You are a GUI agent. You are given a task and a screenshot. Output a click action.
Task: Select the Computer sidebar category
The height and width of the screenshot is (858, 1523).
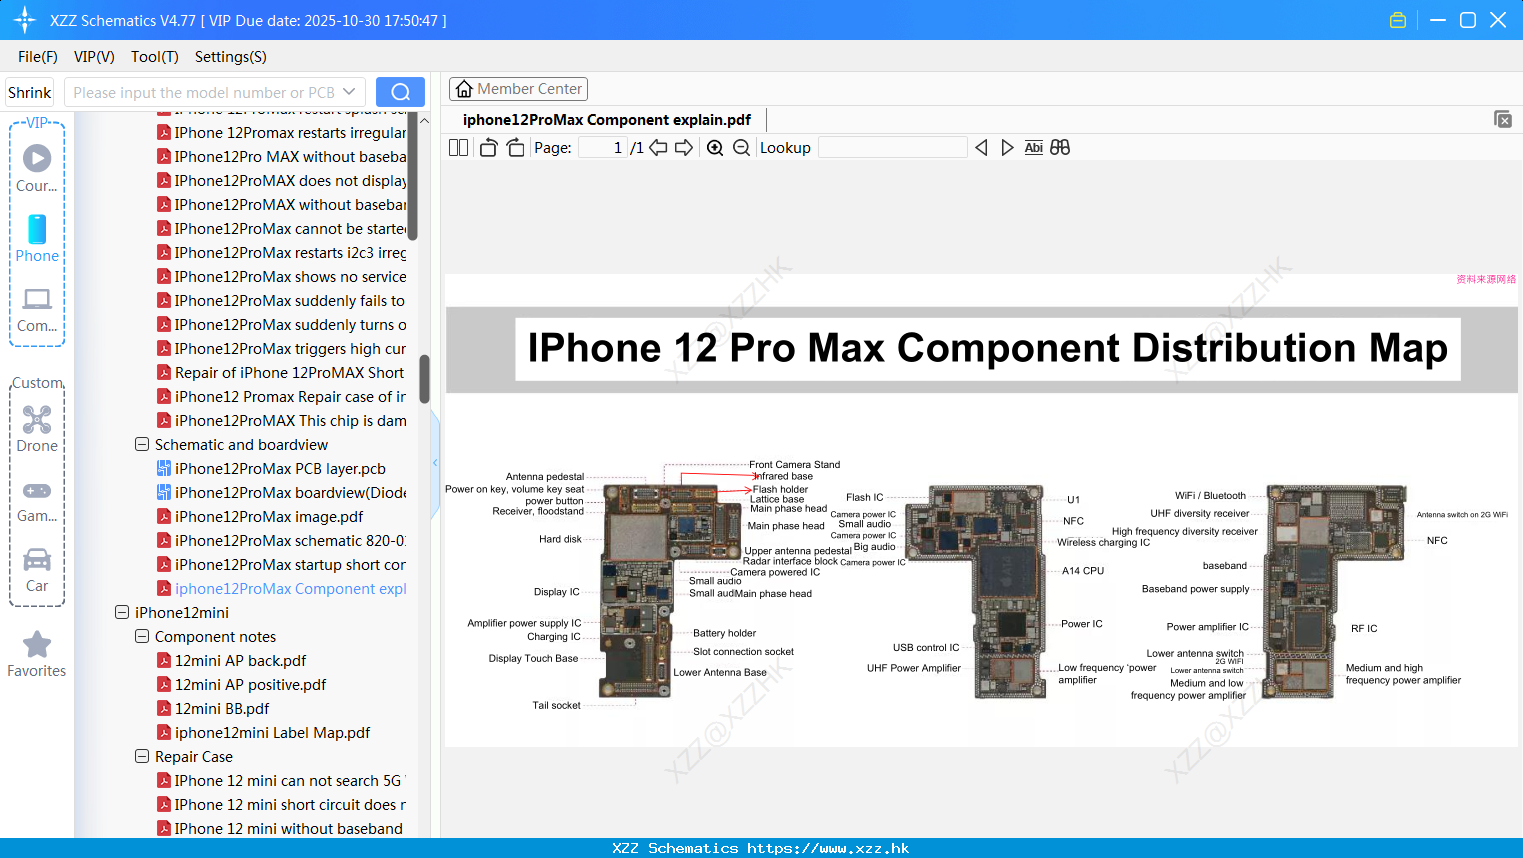37,310
